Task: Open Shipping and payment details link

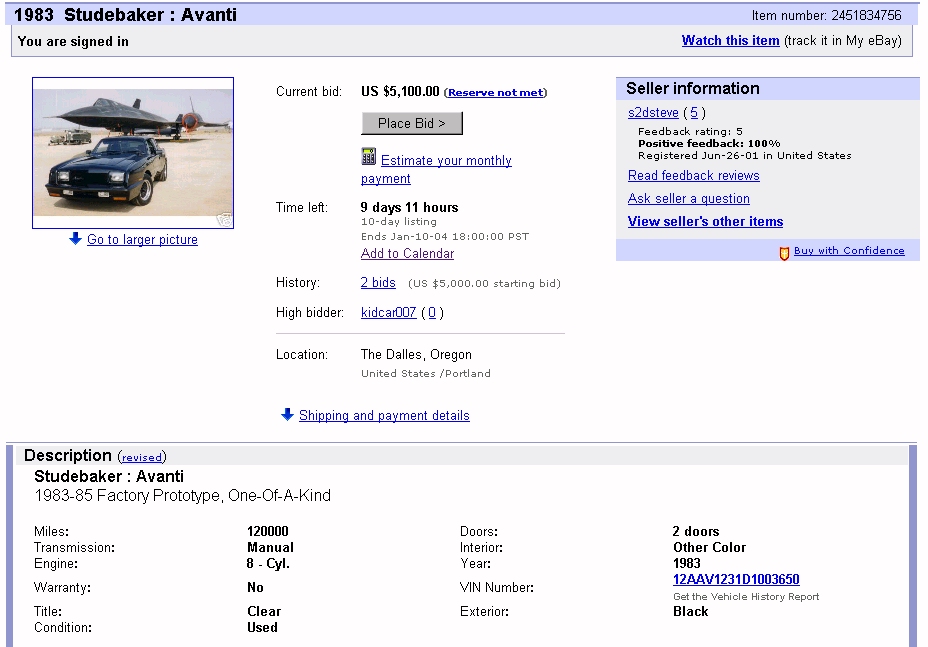Action: pyautogui.click(x=384, y=416)
